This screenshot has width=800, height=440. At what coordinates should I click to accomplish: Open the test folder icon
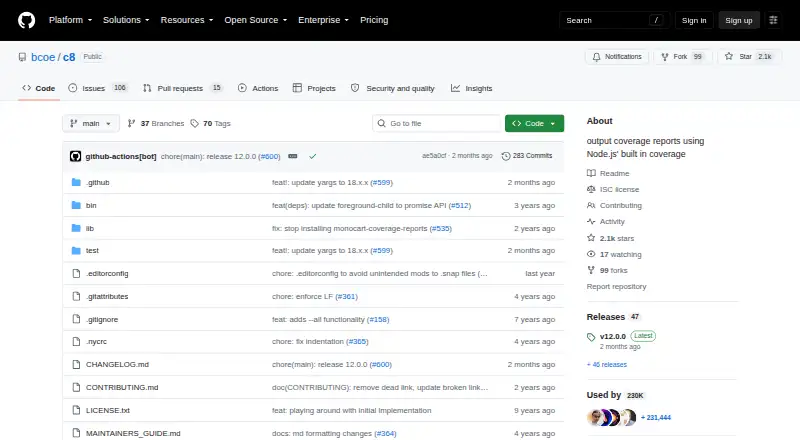tap(76, 251)
